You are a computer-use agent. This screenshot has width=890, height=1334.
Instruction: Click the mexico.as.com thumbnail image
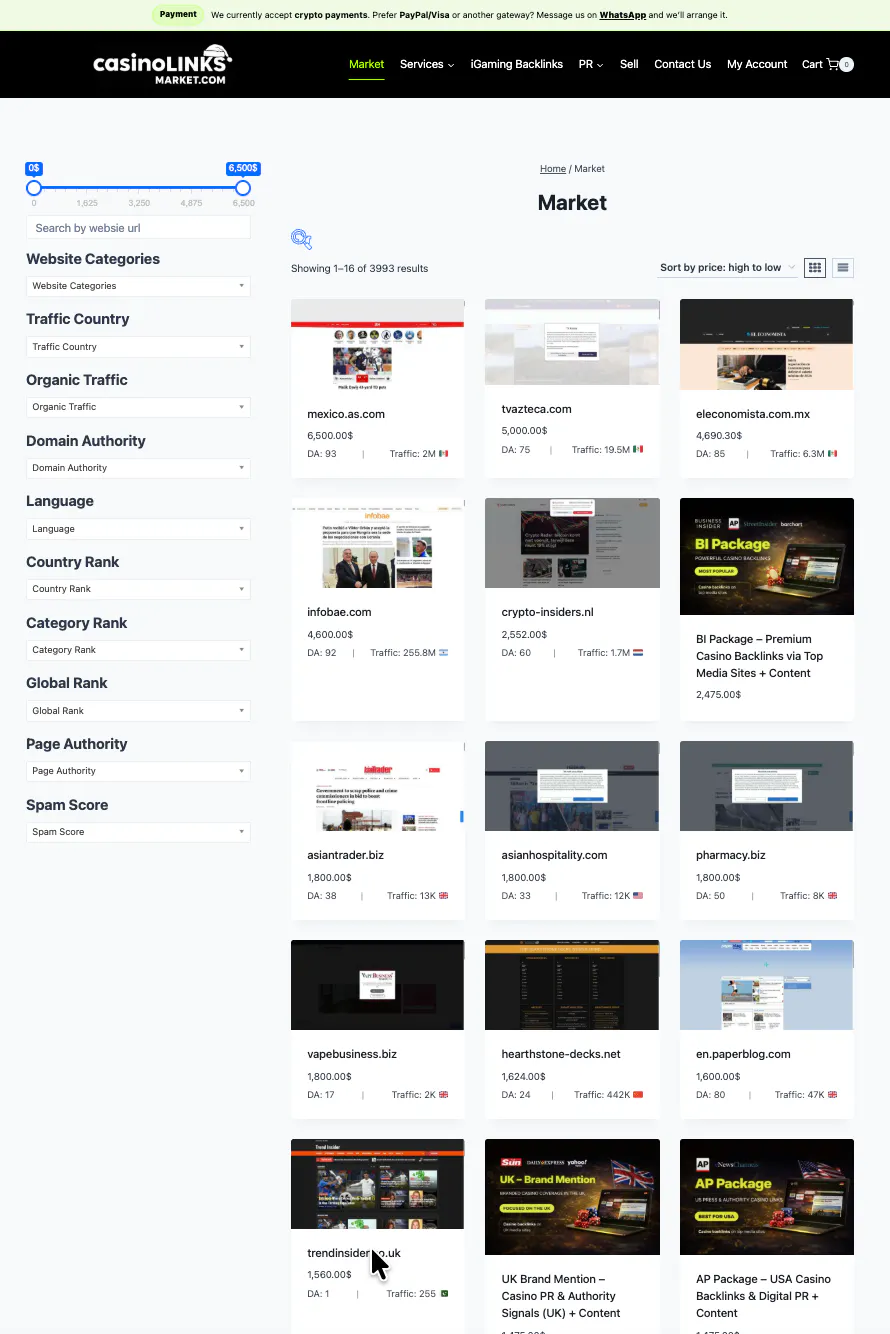(377, 344)
